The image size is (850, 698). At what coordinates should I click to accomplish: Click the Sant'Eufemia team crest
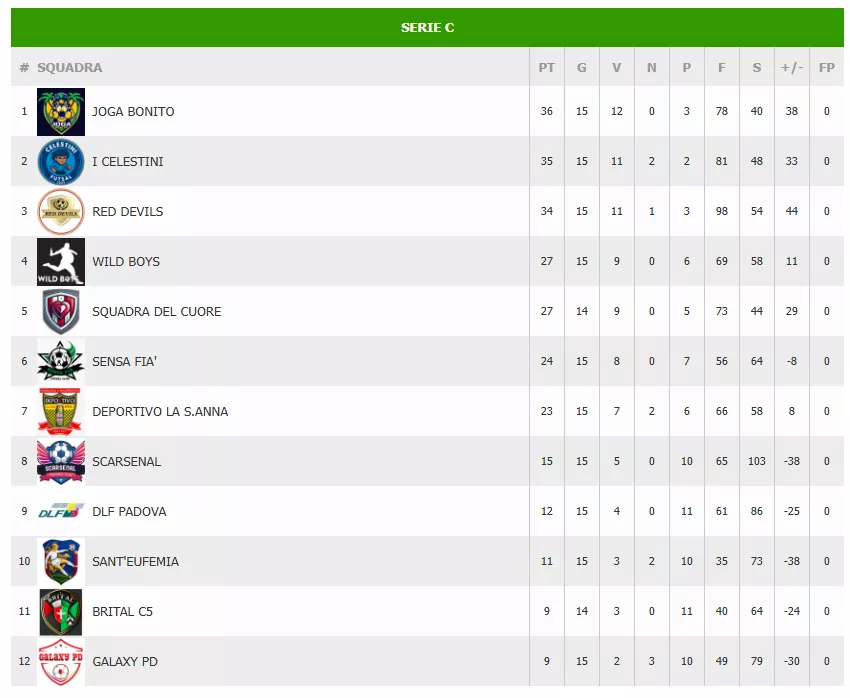[x=61, y=561]
